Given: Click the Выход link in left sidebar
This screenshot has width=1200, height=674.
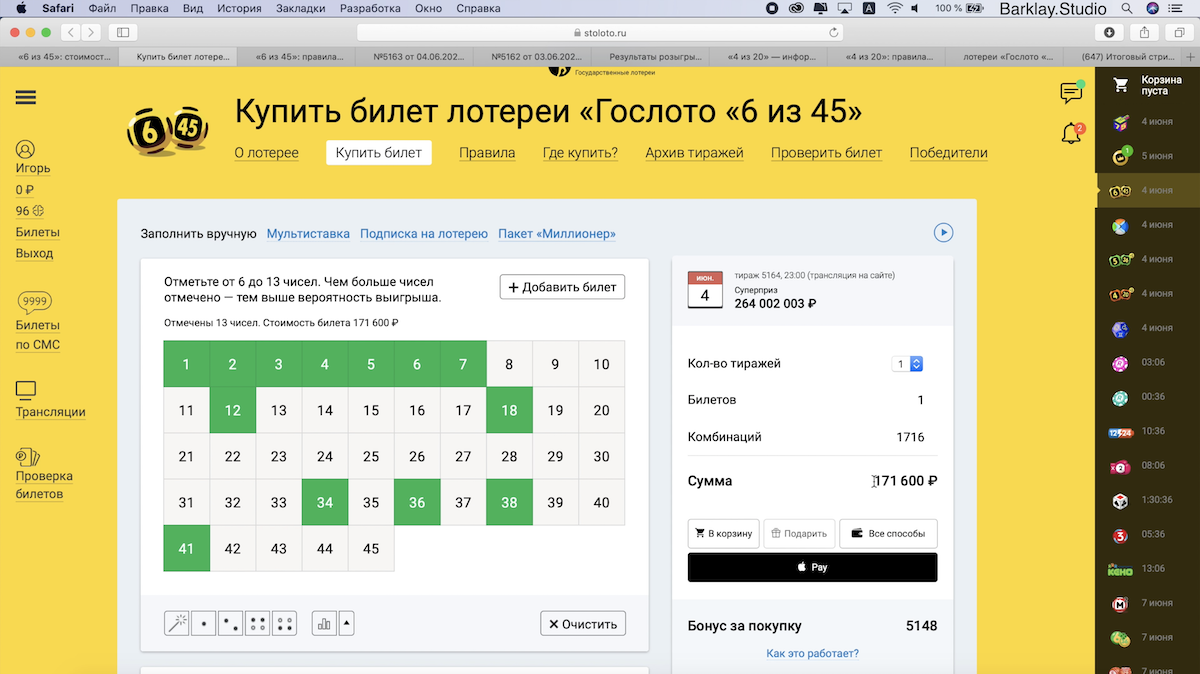Looking at the screenshot, I should tap(34, 253).
